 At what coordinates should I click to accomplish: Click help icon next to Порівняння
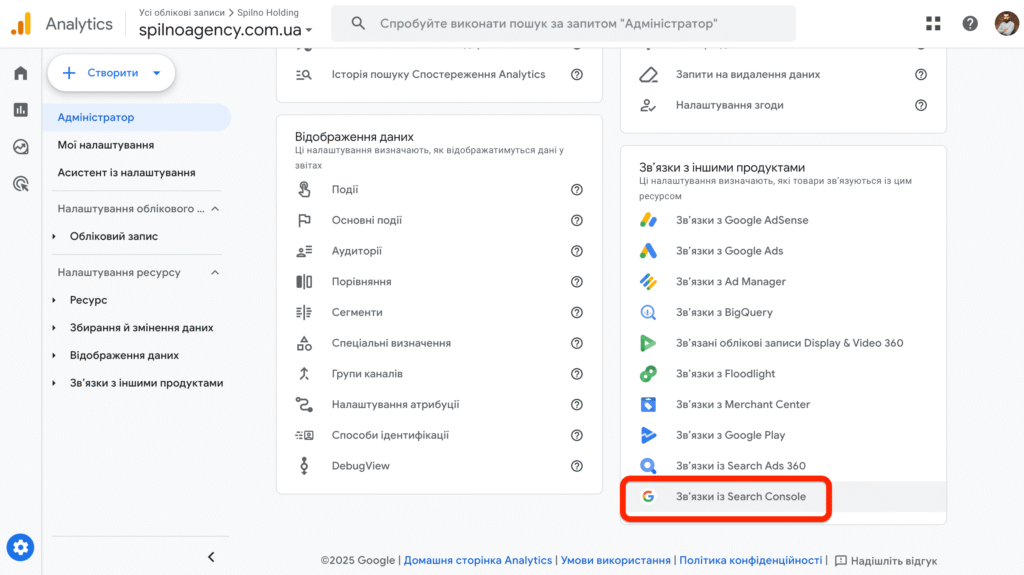point(577,282)
